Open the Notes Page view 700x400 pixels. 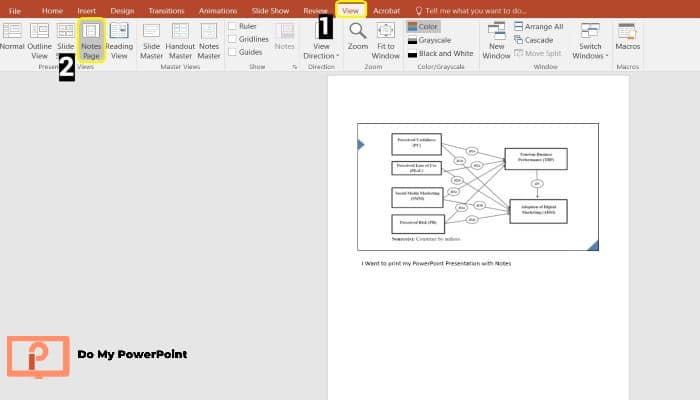coord(91,38)
